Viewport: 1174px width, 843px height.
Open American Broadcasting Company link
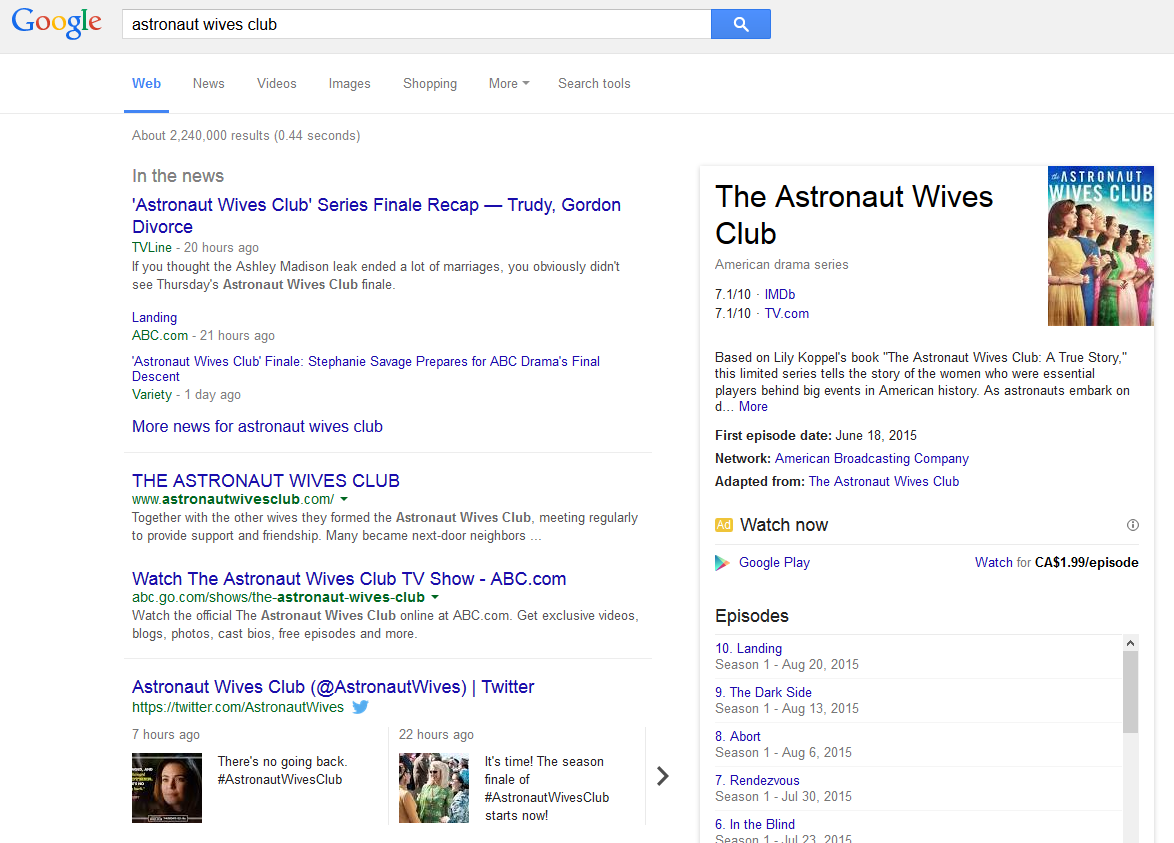tap(871, 459)
